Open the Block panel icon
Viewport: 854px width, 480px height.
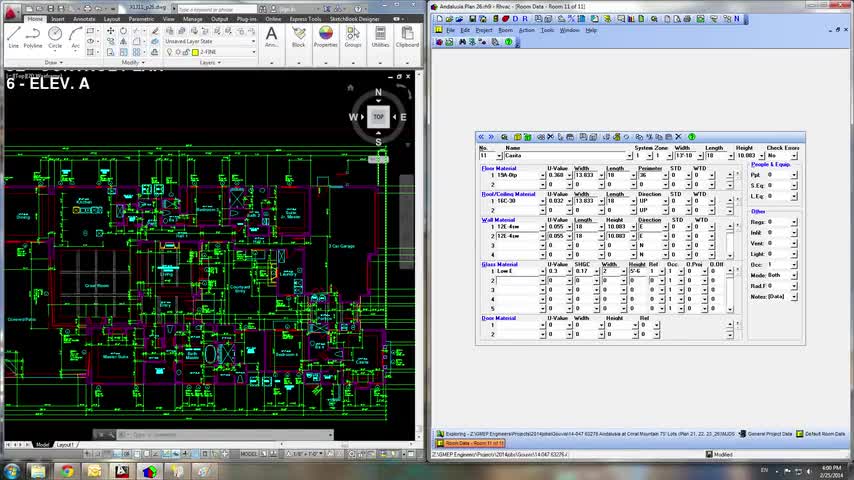[298, 35]
